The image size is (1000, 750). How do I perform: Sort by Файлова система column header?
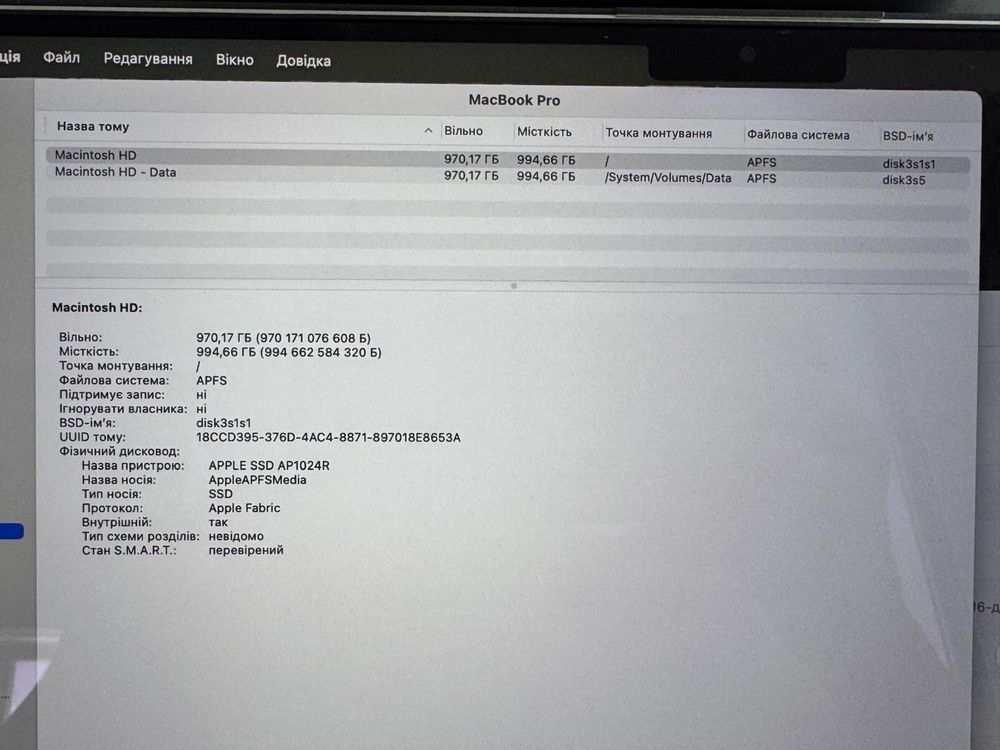coord(798,135)
